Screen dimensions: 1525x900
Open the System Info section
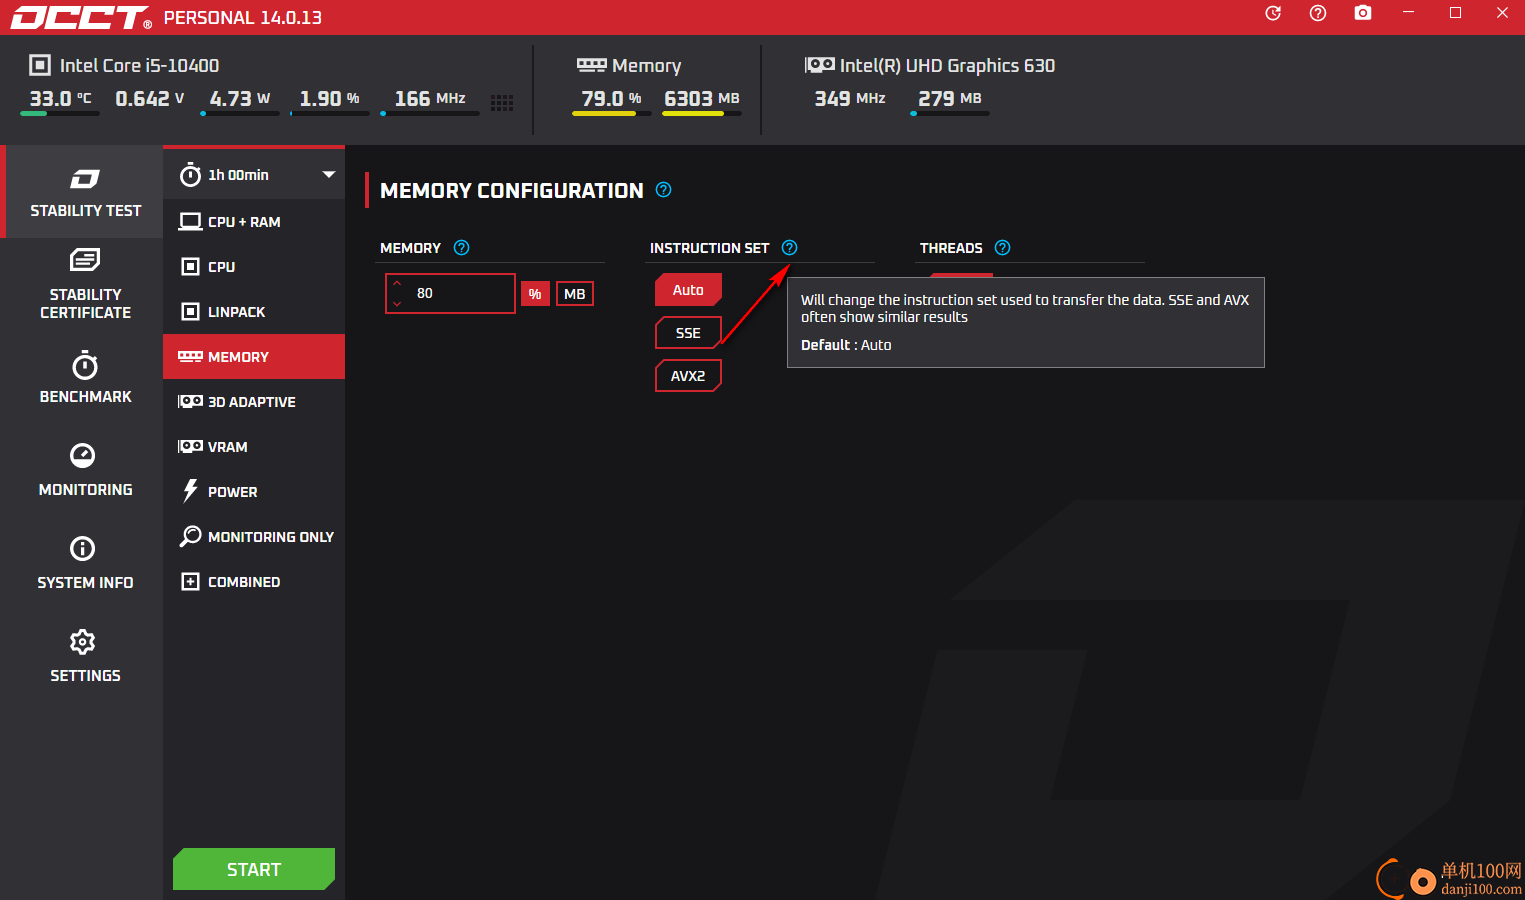[x=85, y=563]
